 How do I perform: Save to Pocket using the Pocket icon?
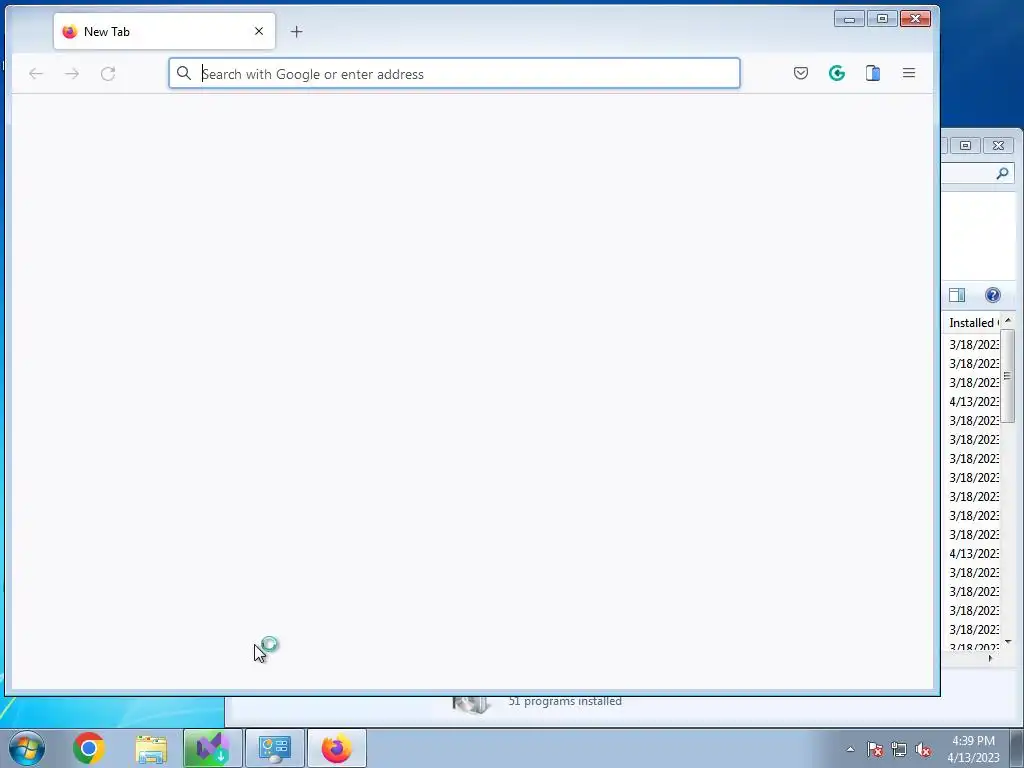point(801,73)
